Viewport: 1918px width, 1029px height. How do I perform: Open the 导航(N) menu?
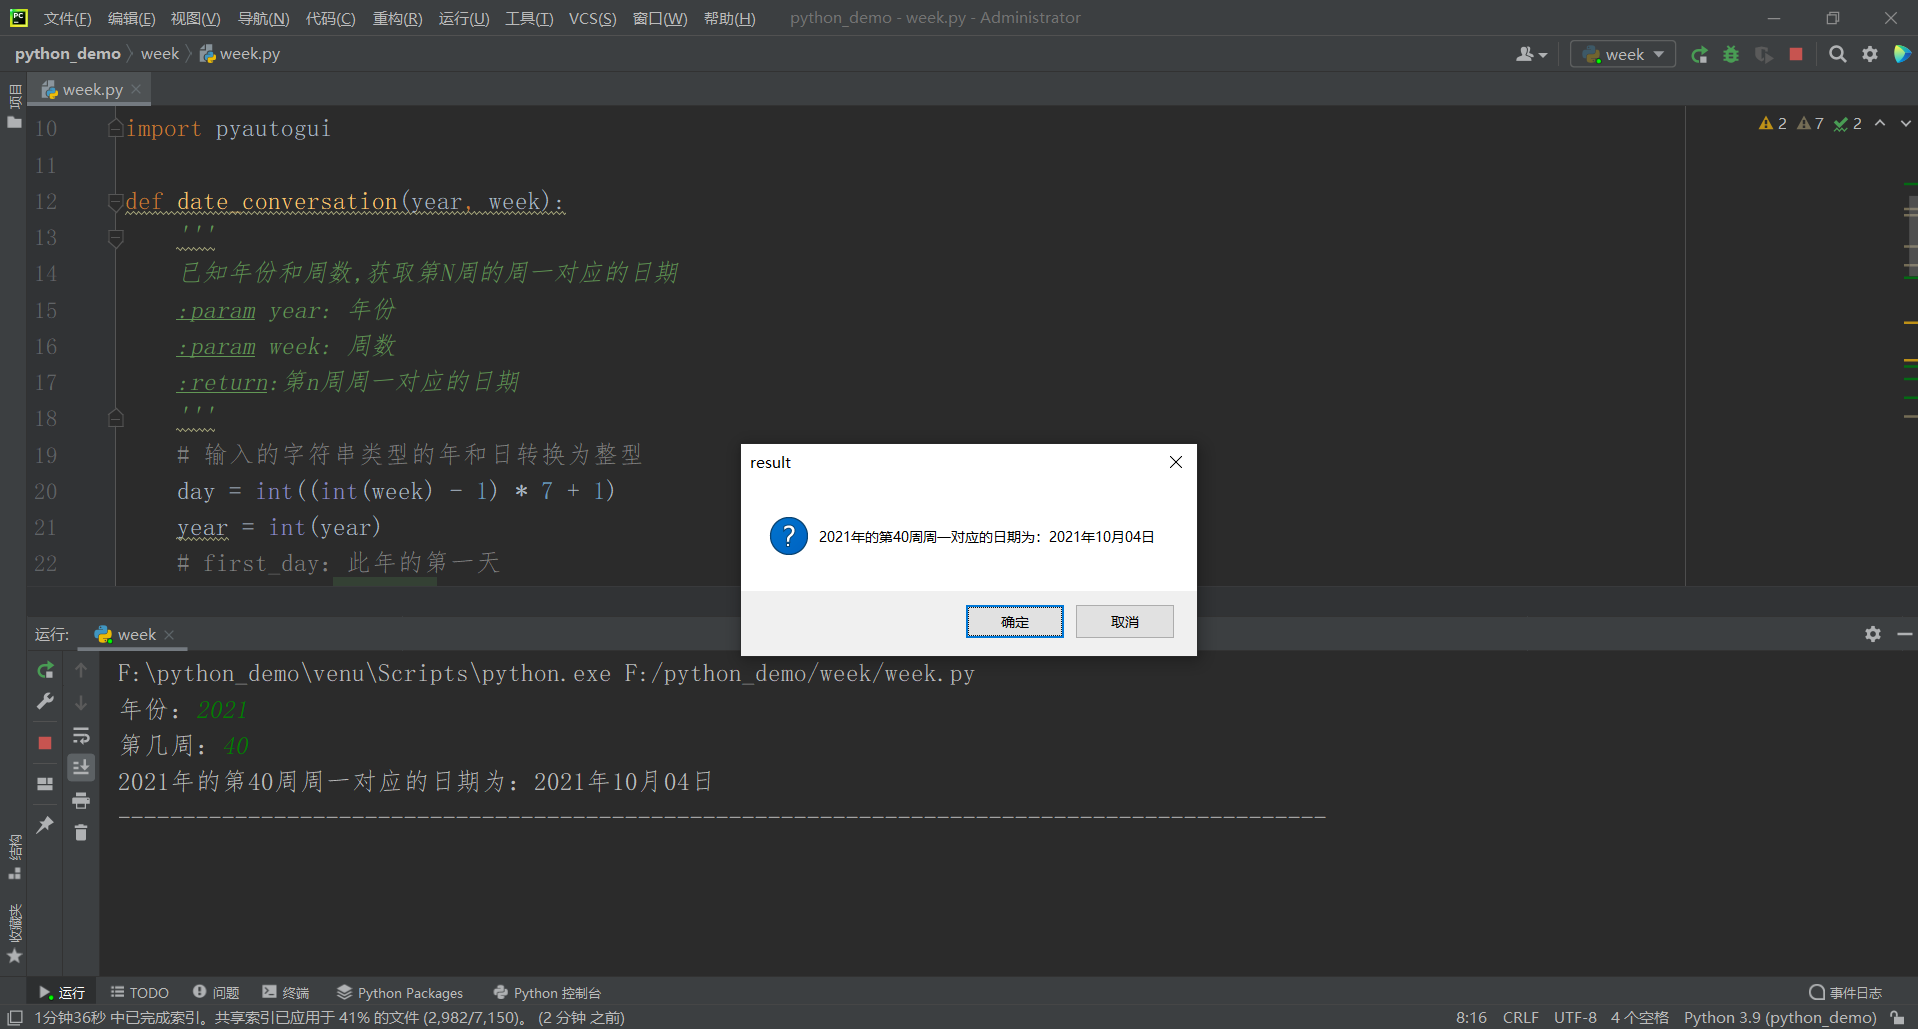(x=263, y=18)
